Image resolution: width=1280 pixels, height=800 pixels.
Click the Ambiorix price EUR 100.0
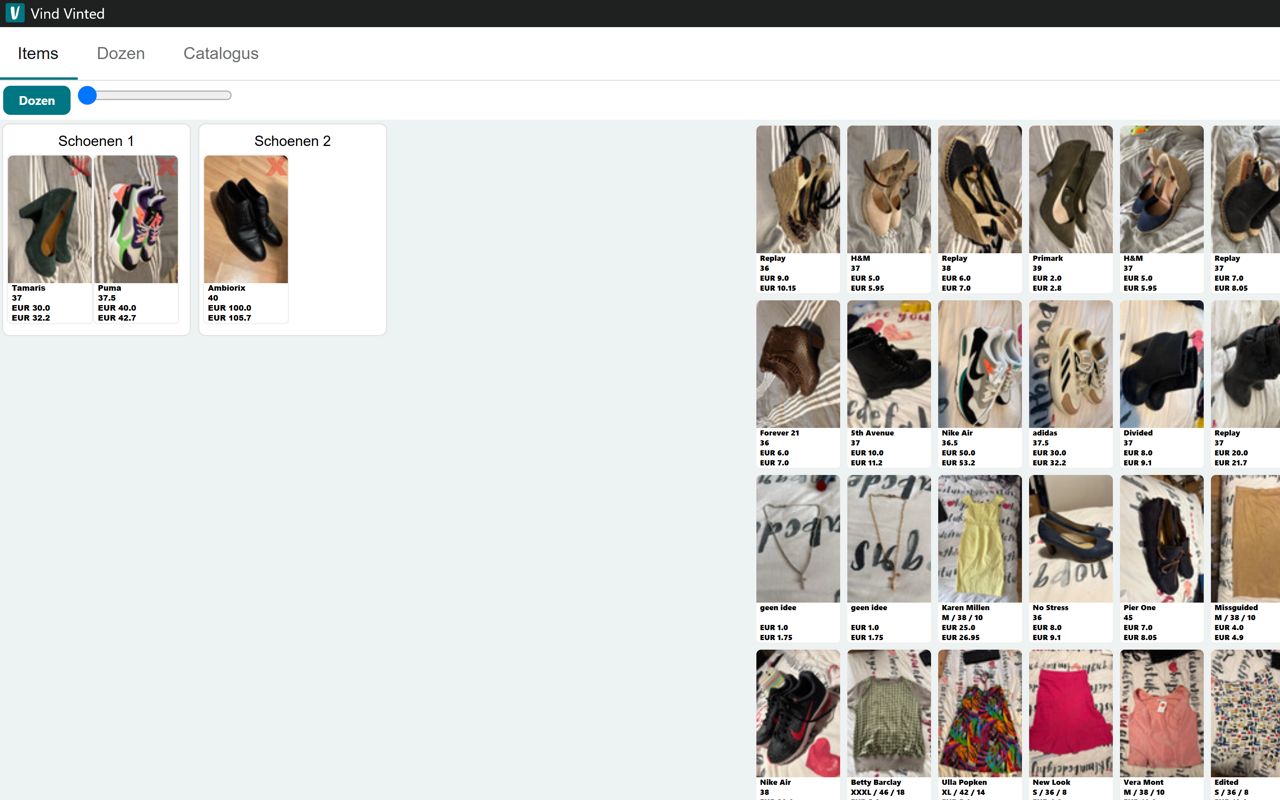[230, 308]
